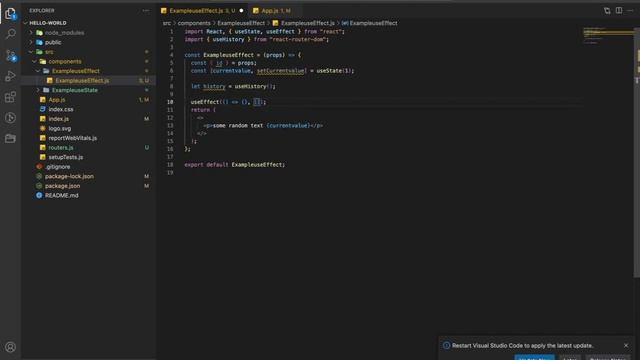The height and width of the screenshot is (360, 640).
Task: Open the Run and Debug view
Action: [x=10, y=76]
